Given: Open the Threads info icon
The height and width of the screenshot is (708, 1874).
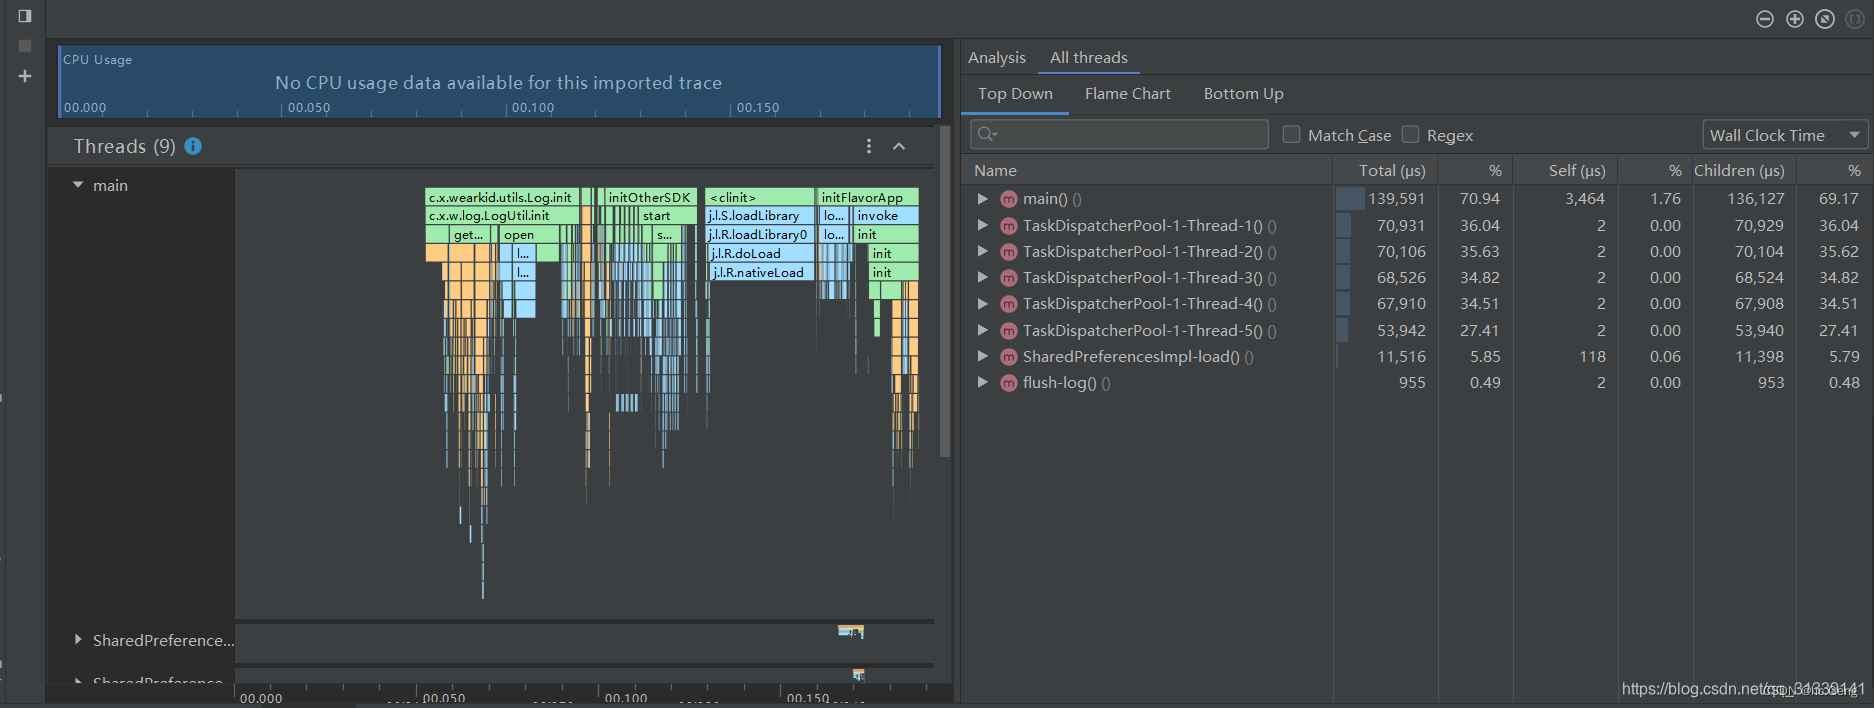Looking at the screenshot, I should (x=193, y=146).
